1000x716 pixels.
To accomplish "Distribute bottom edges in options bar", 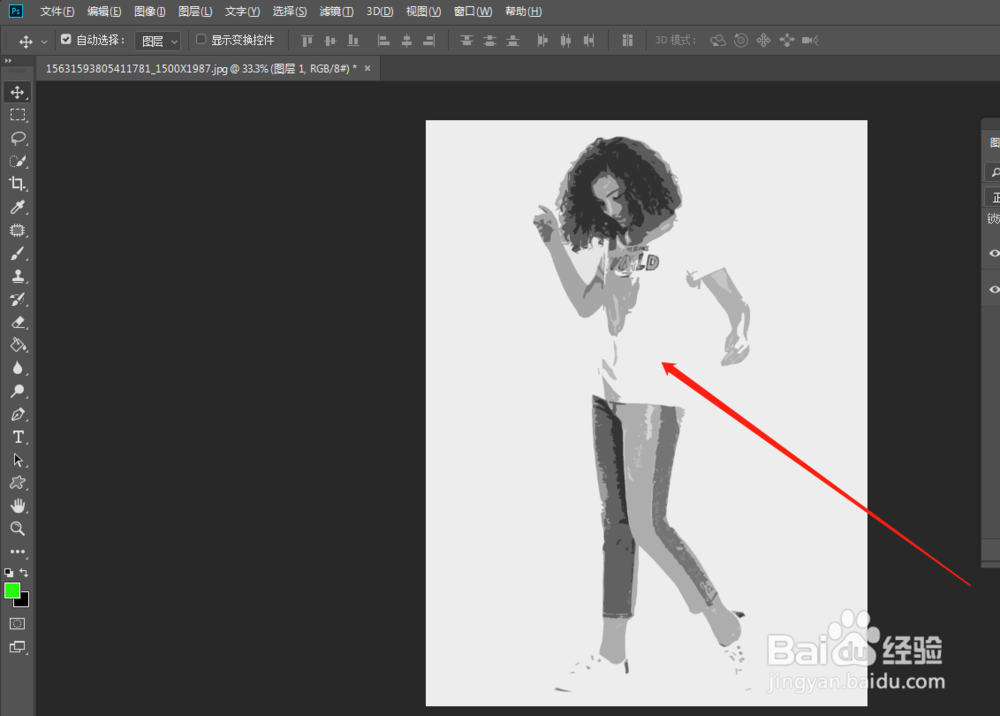I will pos(513,41).
